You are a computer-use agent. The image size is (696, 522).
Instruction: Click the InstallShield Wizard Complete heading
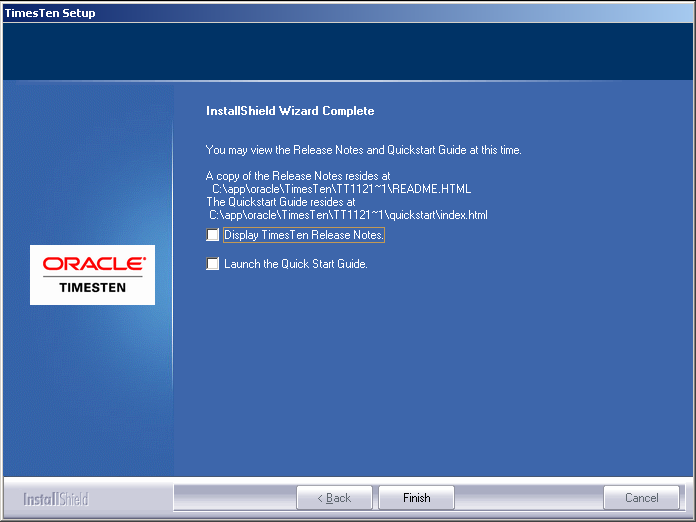(290, 111)
